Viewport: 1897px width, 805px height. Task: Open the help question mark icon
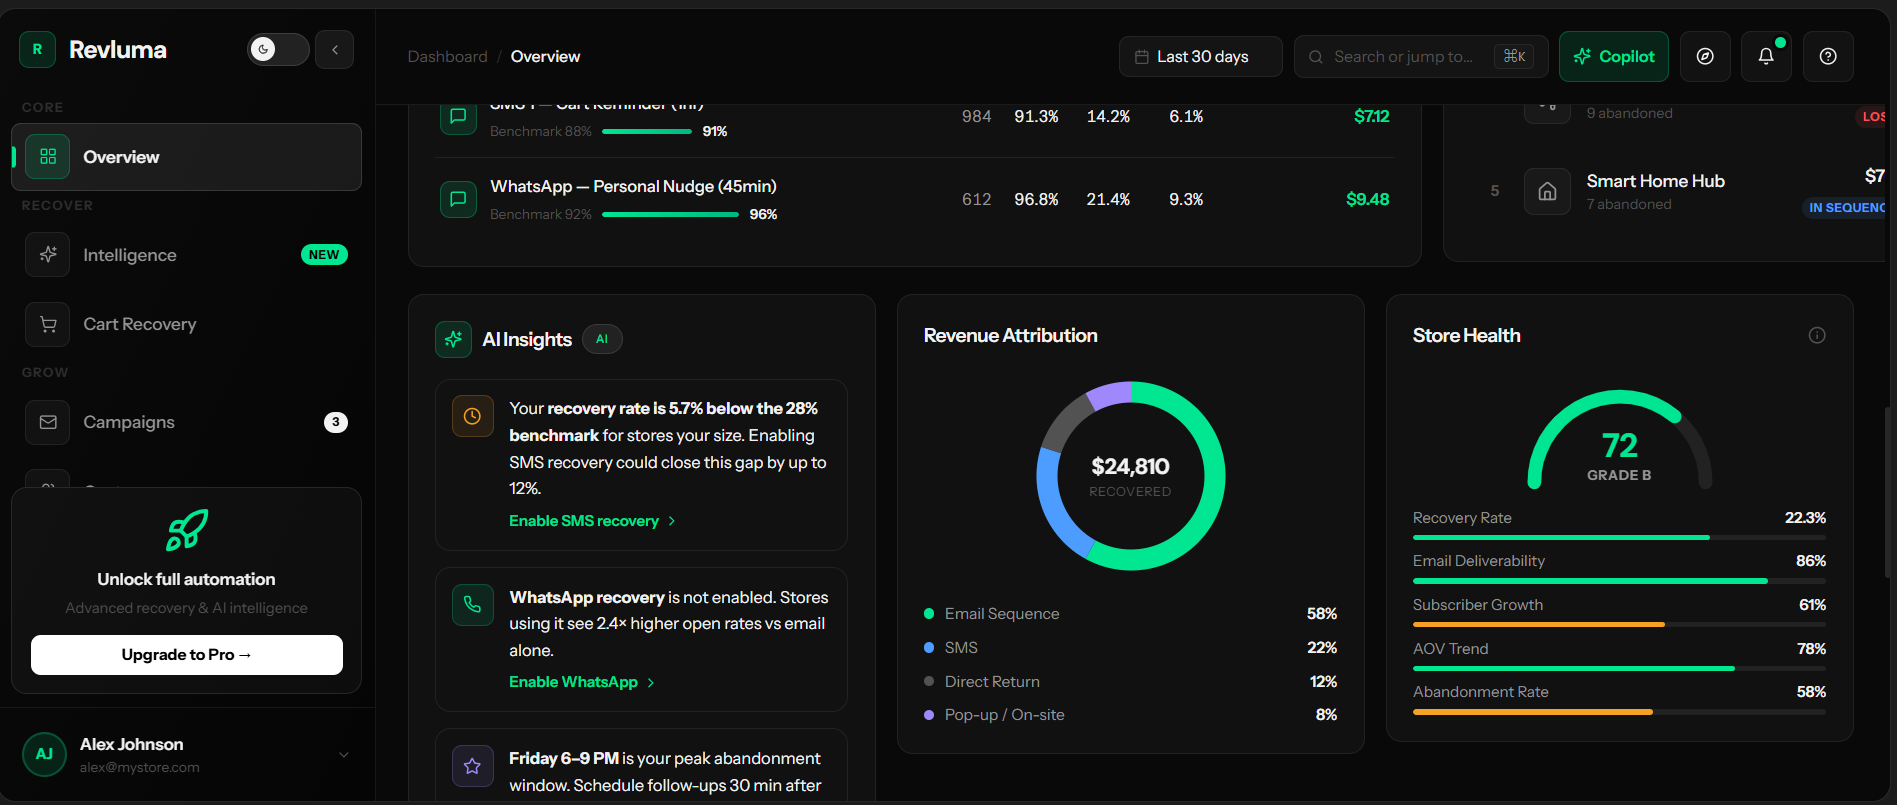pyautogui.click(x=1828, y=56)
